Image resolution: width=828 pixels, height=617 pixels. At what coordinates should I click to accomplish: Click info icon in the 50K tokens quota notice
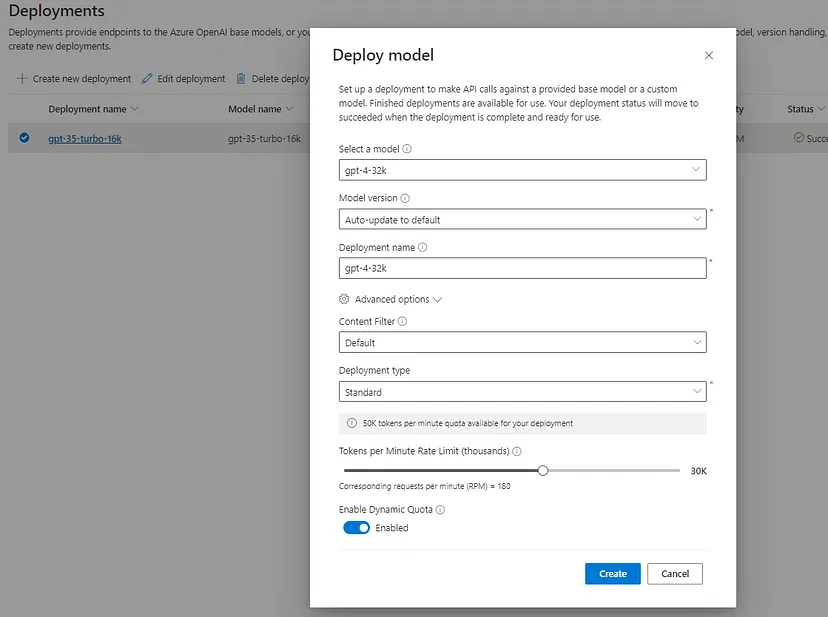tap(352, 423)
